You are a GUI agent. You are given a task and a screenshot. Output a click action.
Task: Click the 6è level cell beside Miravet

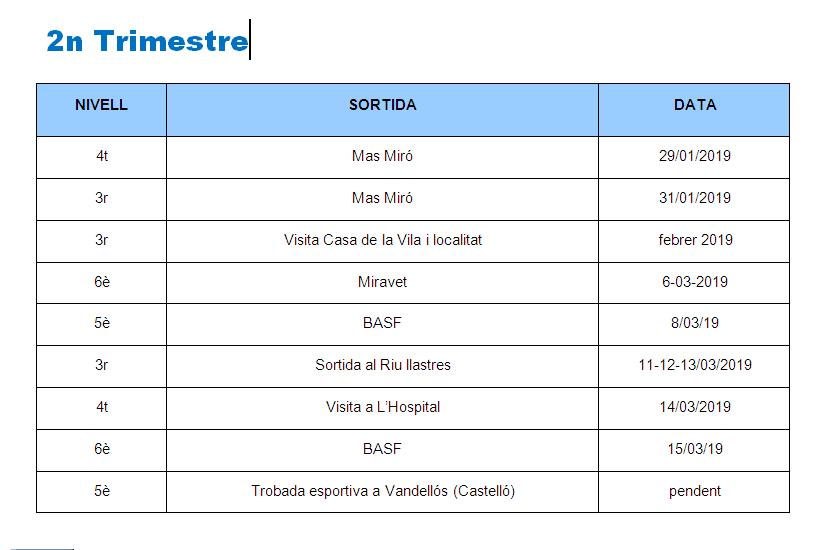click(101, 282)
